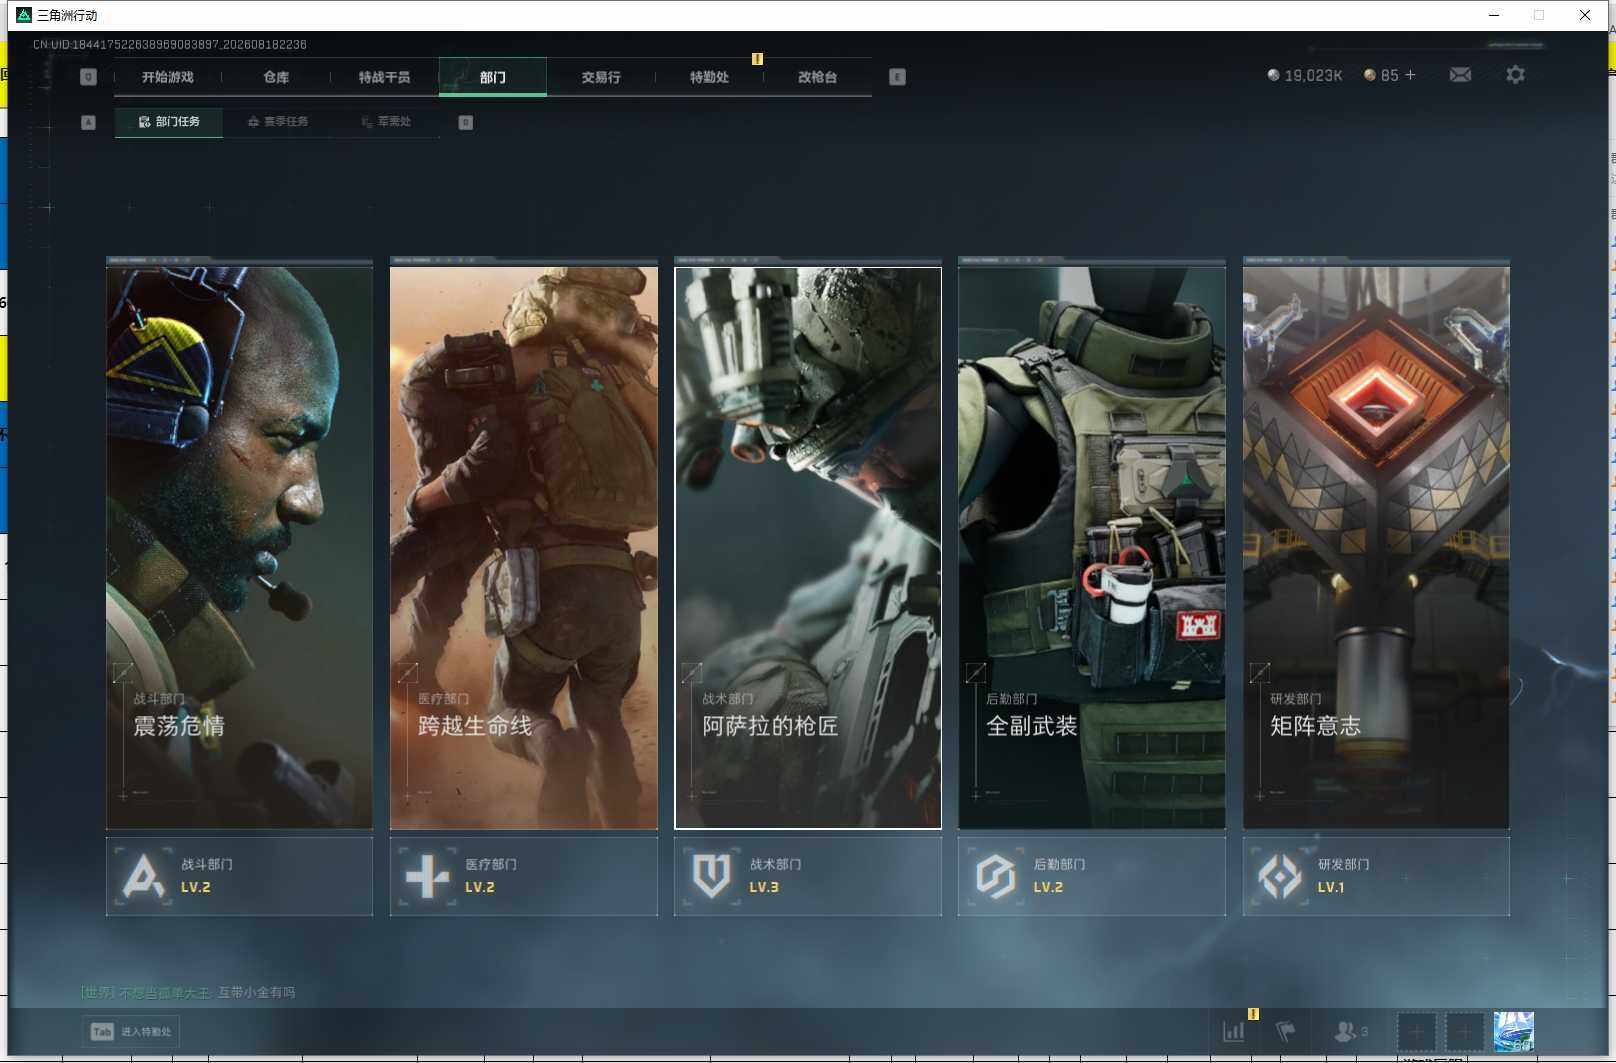Go to the 开始游戏 tab
This screenshot has width=1616, height=1063.
(168, 77)
